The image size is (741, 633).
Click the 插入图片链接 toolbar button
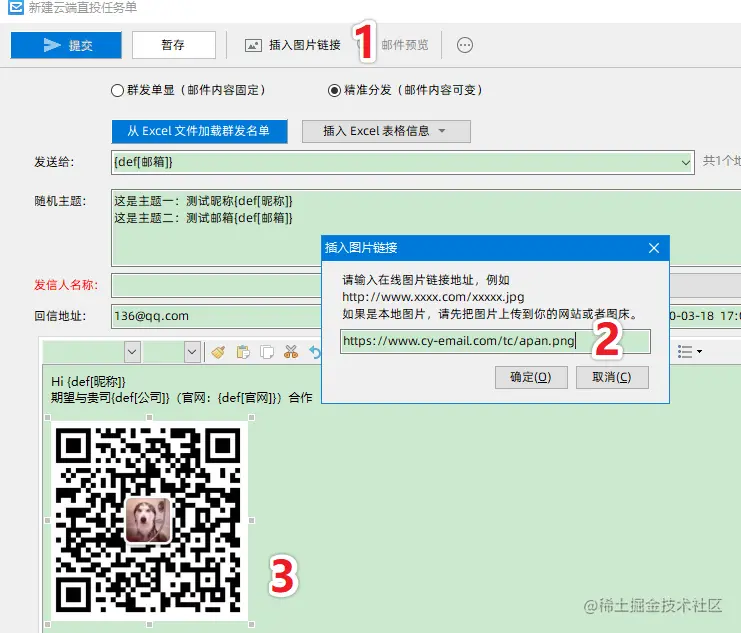pos(293,45)
